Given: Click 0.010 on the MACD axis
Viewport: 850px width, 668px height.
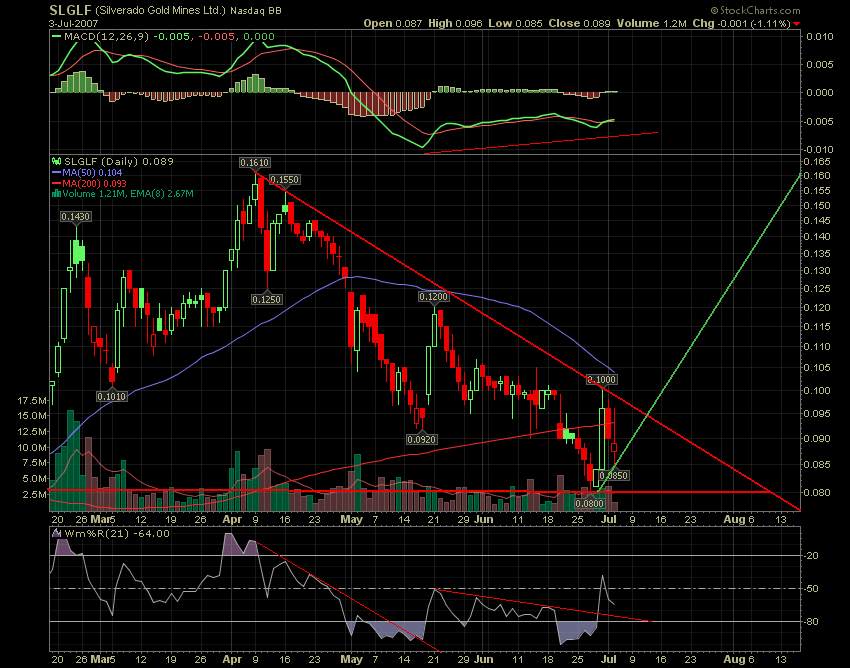Looking at the screenshot, I should click(x=820, y=36).
